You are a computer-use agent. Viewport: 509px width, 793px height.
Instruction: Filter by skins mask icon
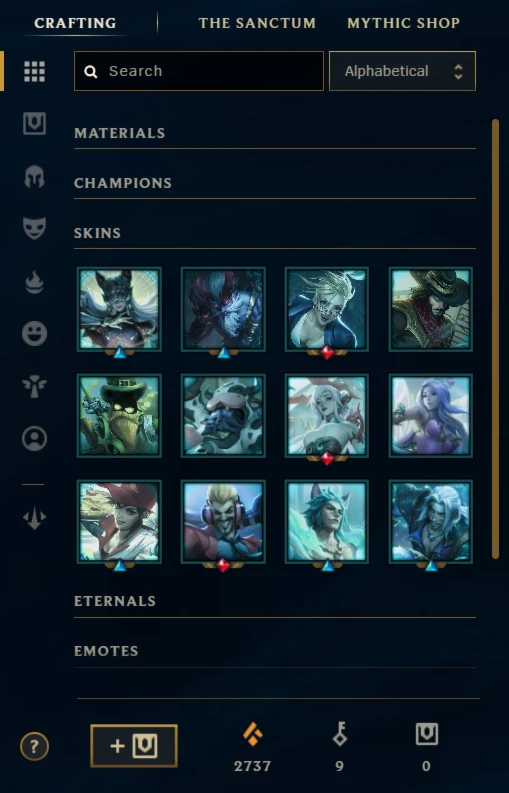point(34,228)
